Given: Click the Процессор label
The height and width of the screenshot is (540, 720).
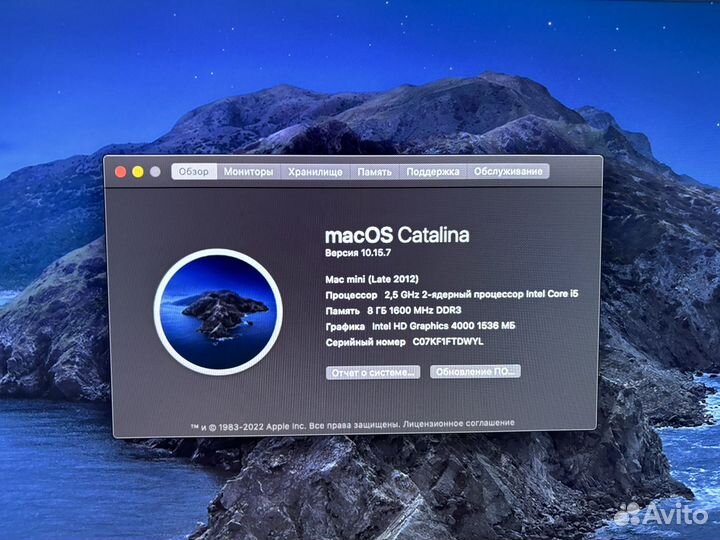Looking at the screenshot, I should click(351, 295).
